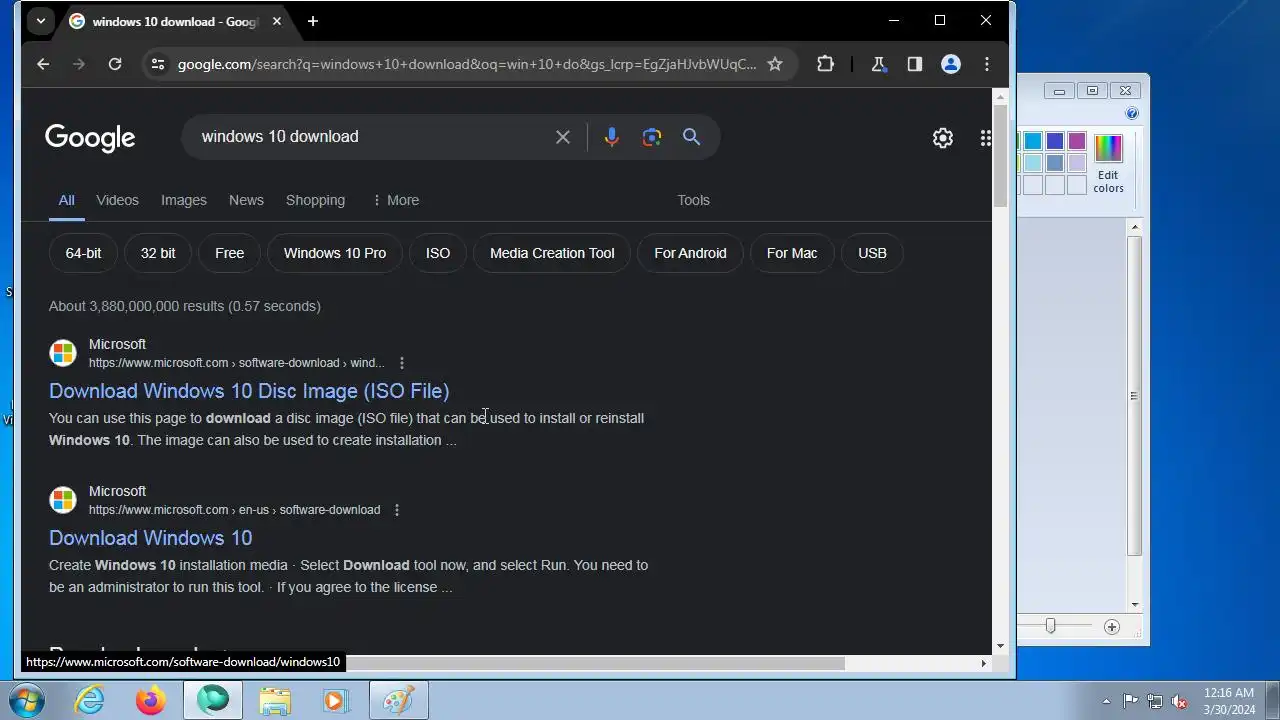The height and width of the screenshot is (720, 1280).
Task: Pick the indigo color swatch in Paint
Action: pos(1055,142)
